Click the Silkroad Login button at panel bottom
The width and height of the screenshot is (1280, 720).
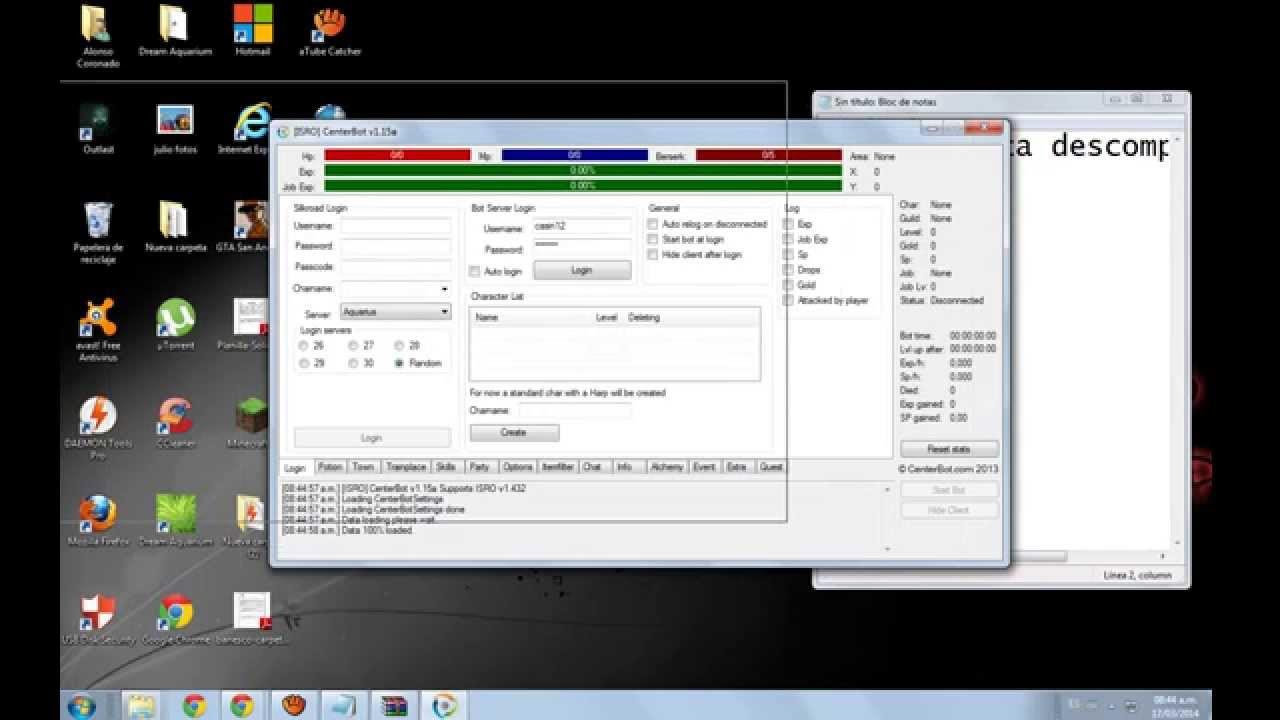click(x=372, y=438)
